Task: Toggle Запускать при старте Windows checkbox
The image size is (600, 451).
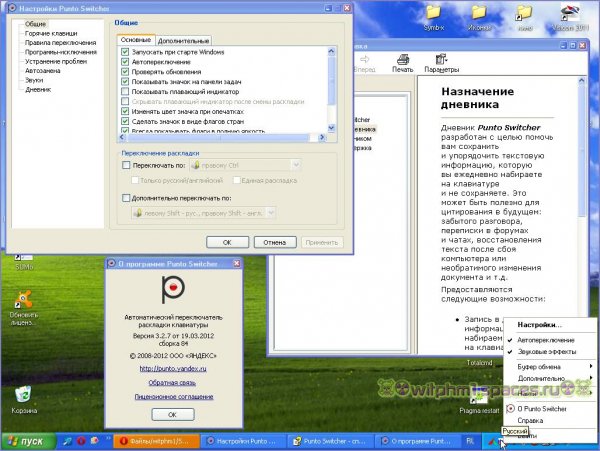Action: coord(125,52)
